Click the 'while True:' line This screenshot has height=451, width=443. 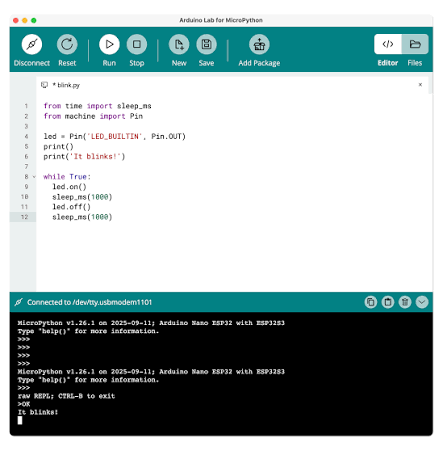click(67, 177)
